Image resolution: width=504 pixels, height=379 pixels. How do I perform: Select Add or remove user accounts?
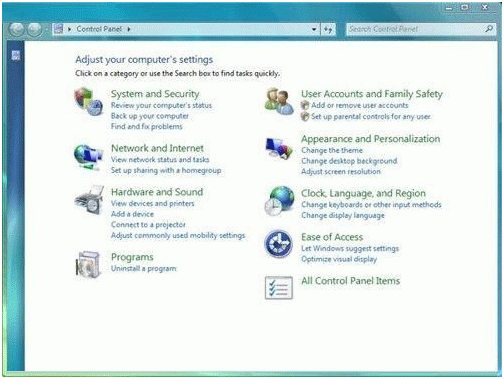pyautogui.click(x=360, y=105)
